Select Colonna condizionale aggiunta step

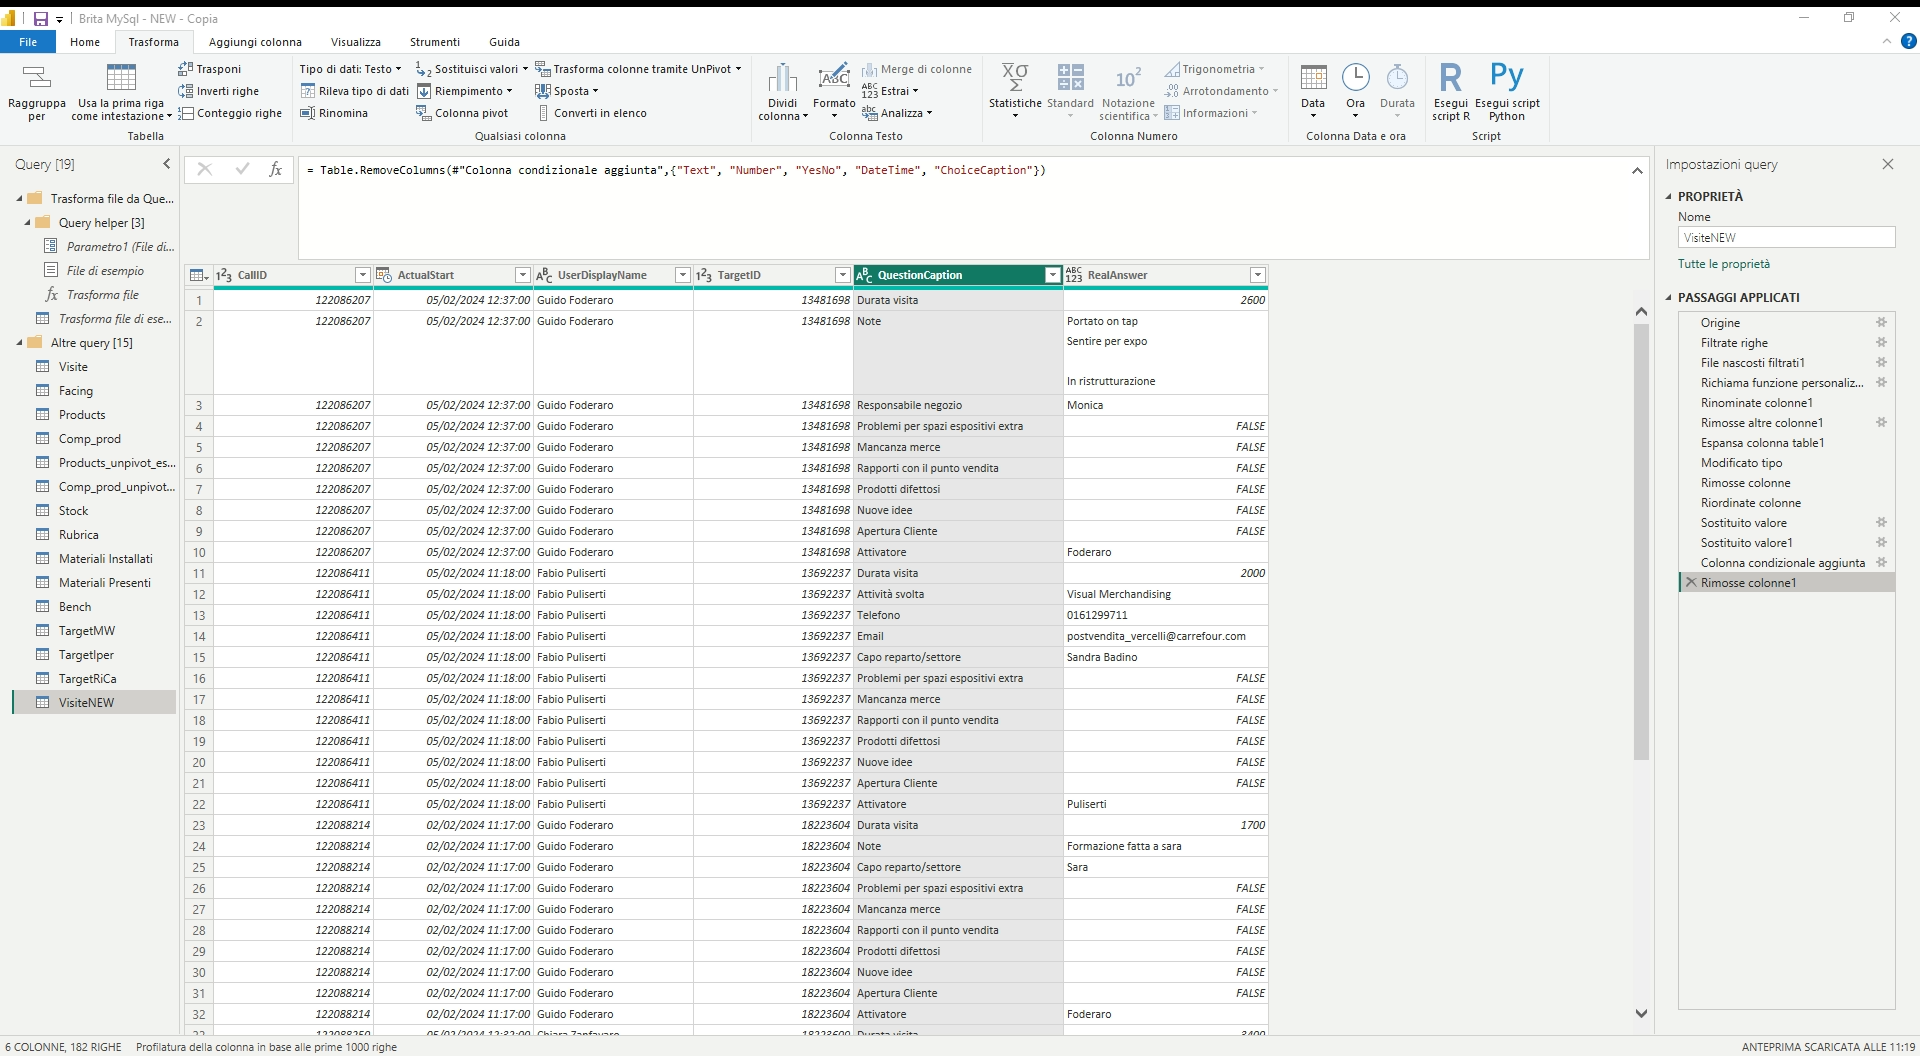coord(1783,563)
